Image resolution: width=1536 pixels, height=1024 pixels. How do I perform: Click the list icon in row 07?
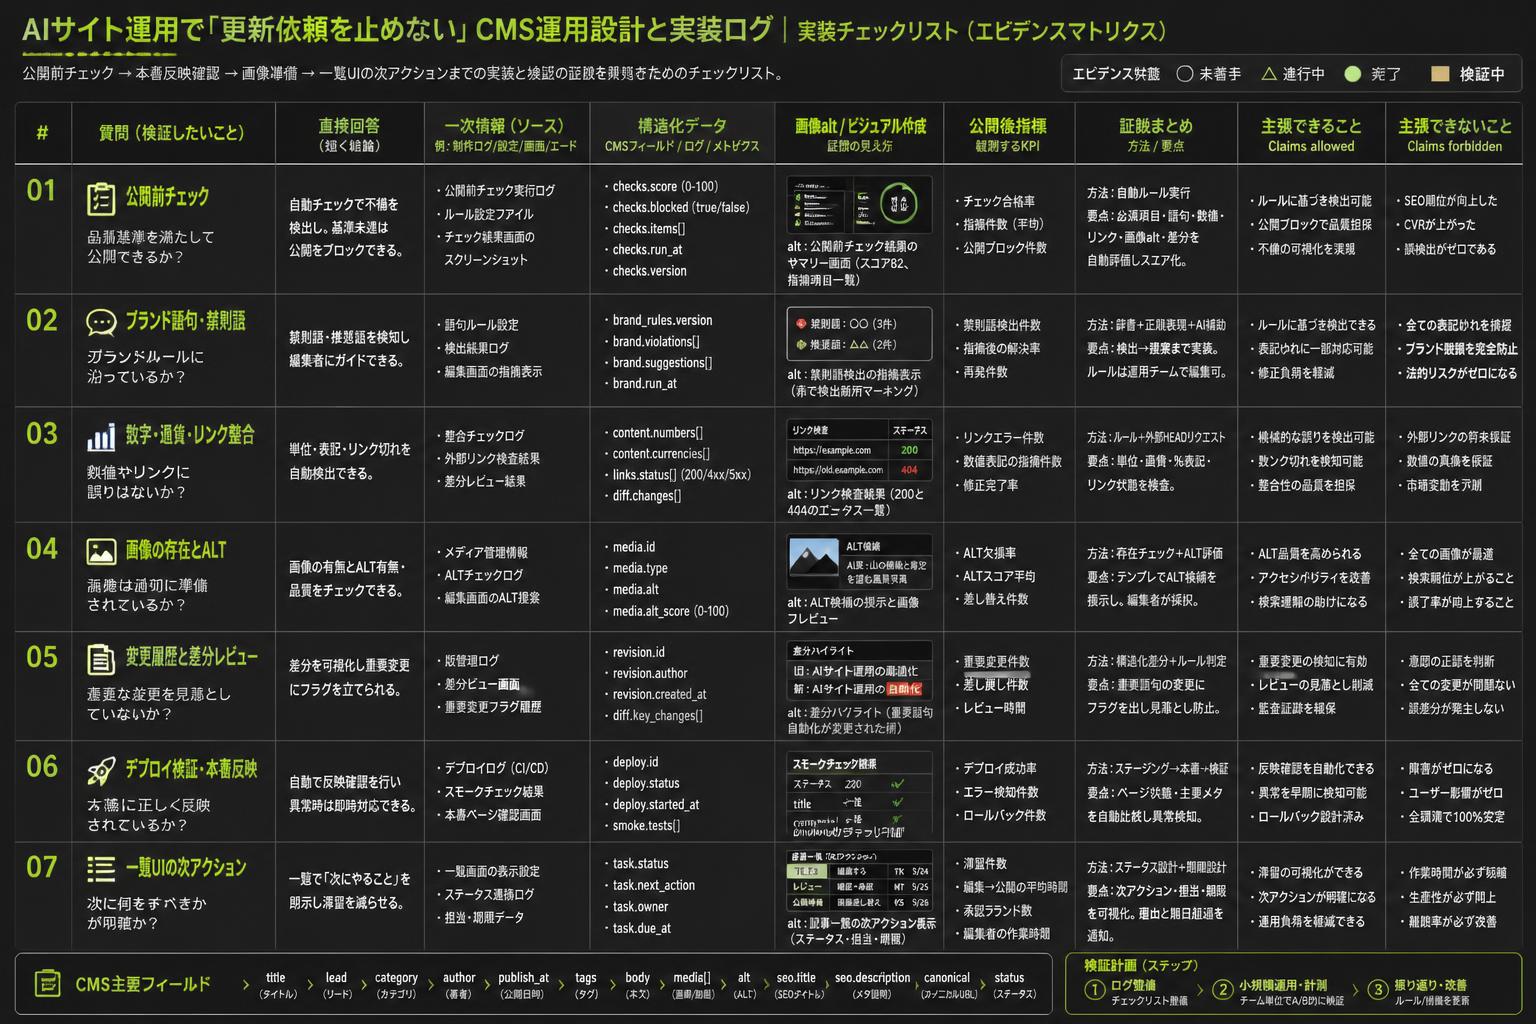click(101, 868)
